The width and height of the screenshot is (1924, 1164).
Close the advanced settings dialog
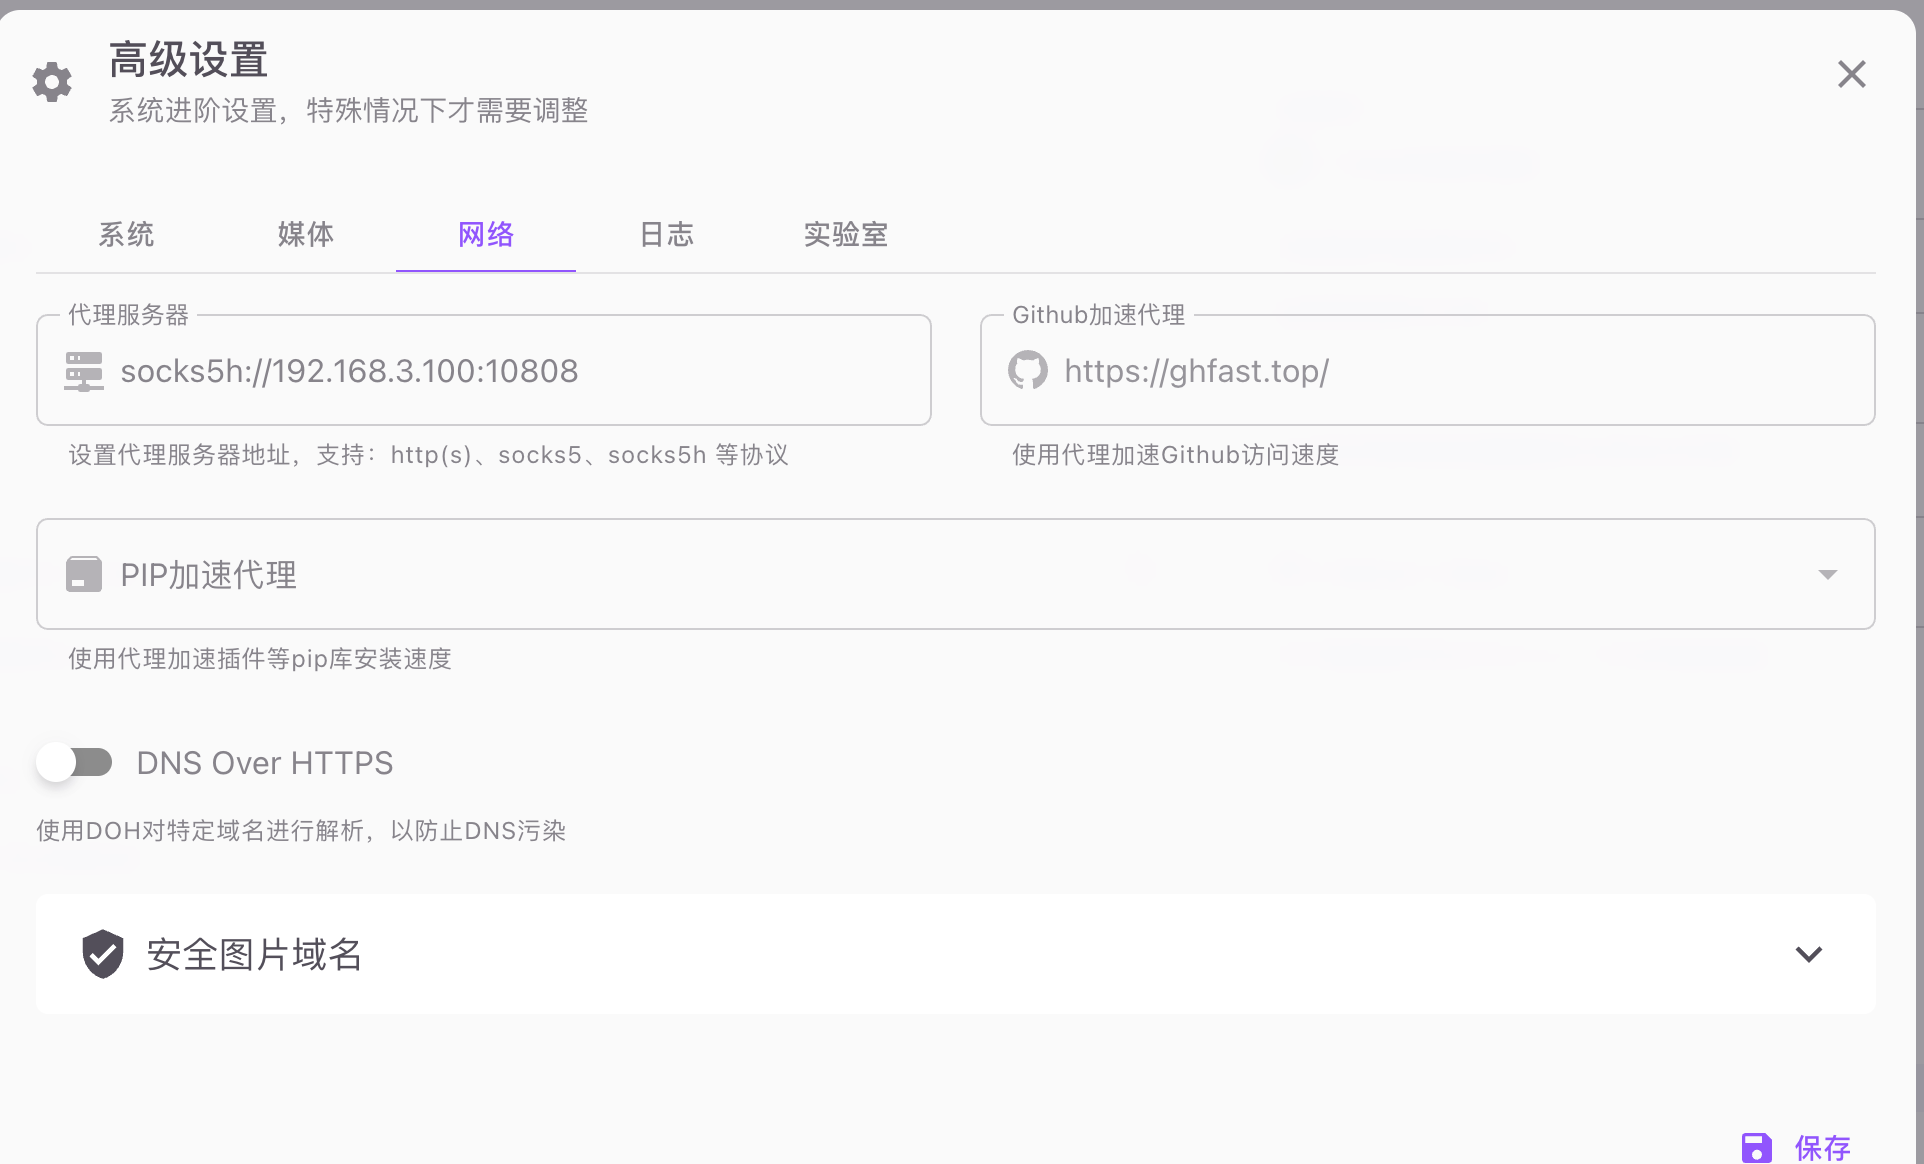(1851, 74)
